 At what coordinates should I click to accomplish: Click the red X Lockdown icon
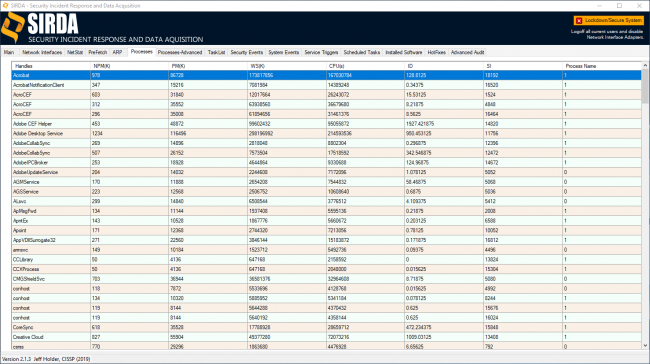click(x=579, y=21)
